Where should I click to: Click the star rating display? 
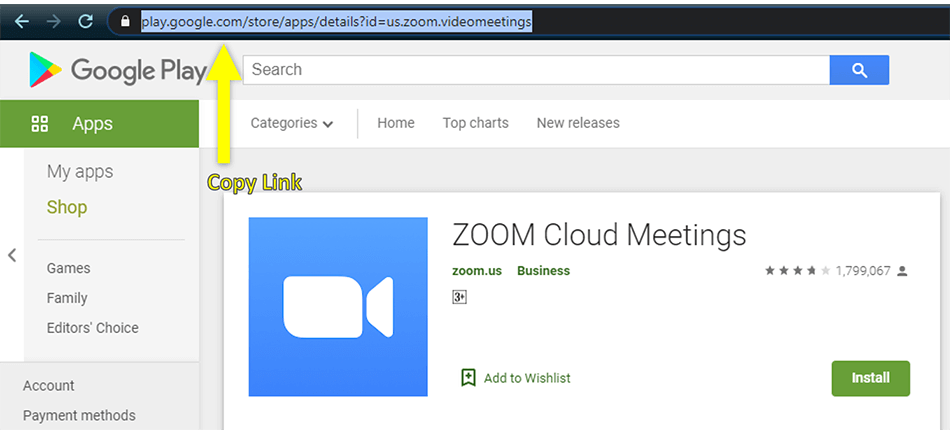[x=797, y=271]
